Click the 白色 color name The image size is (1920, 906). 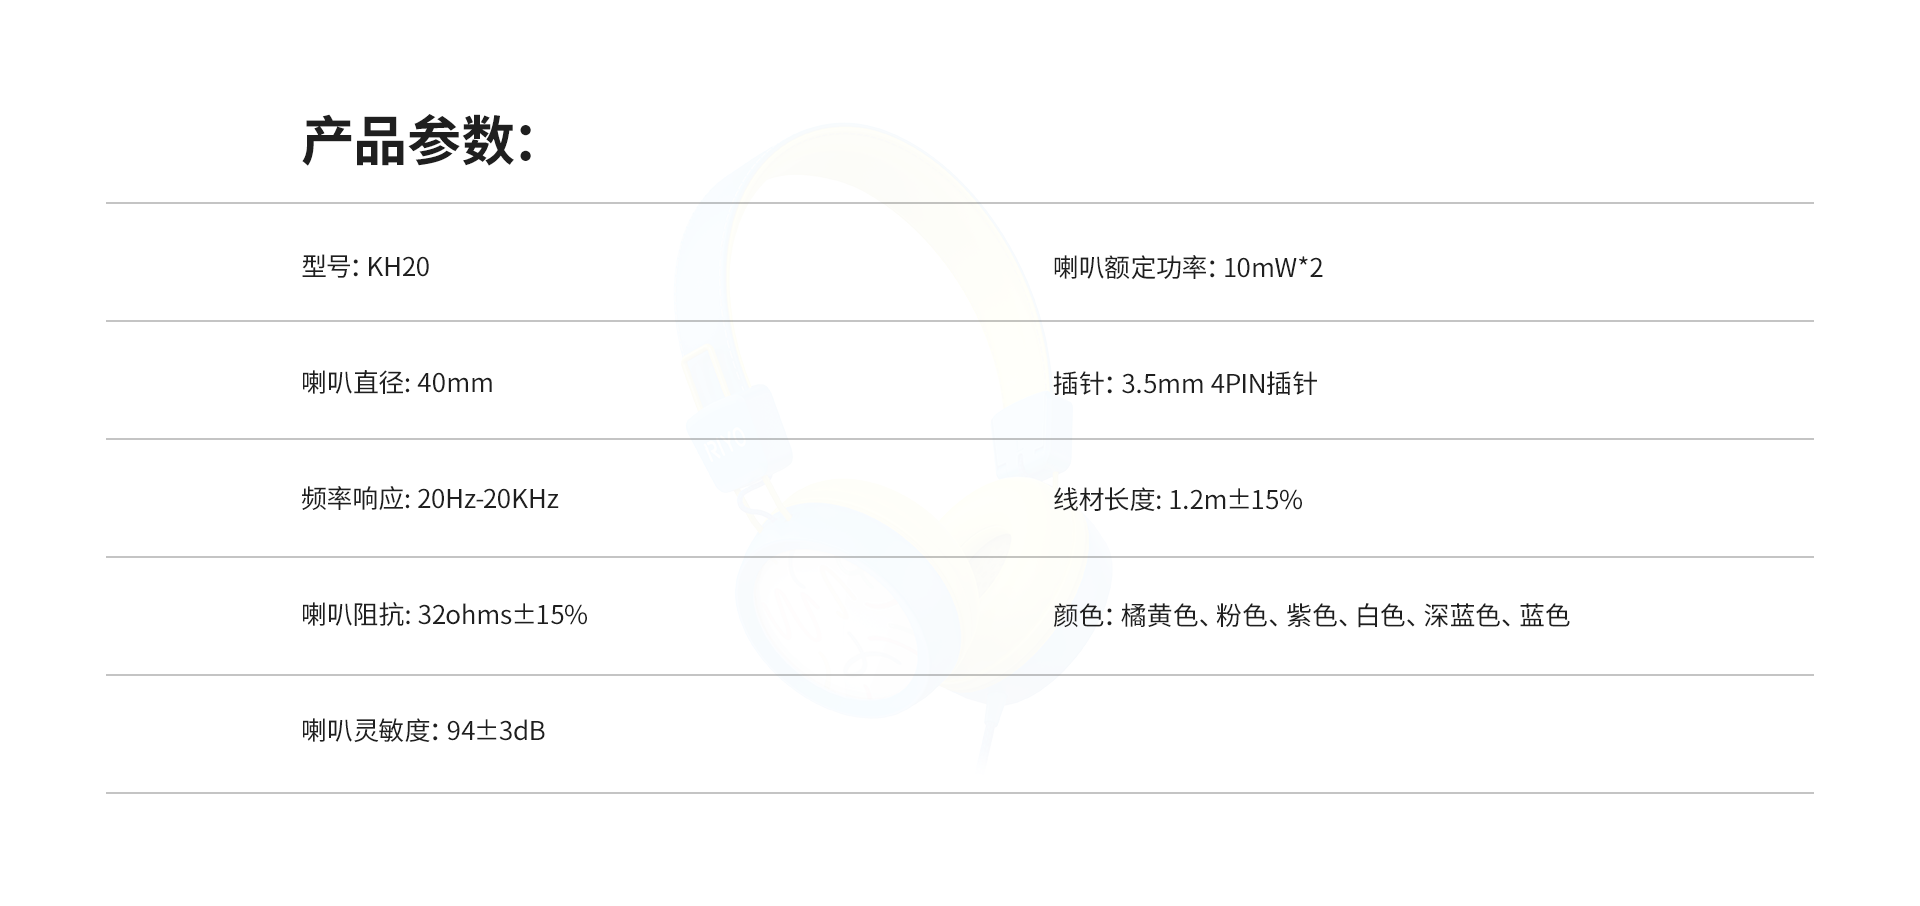(x=1380, y=616)
